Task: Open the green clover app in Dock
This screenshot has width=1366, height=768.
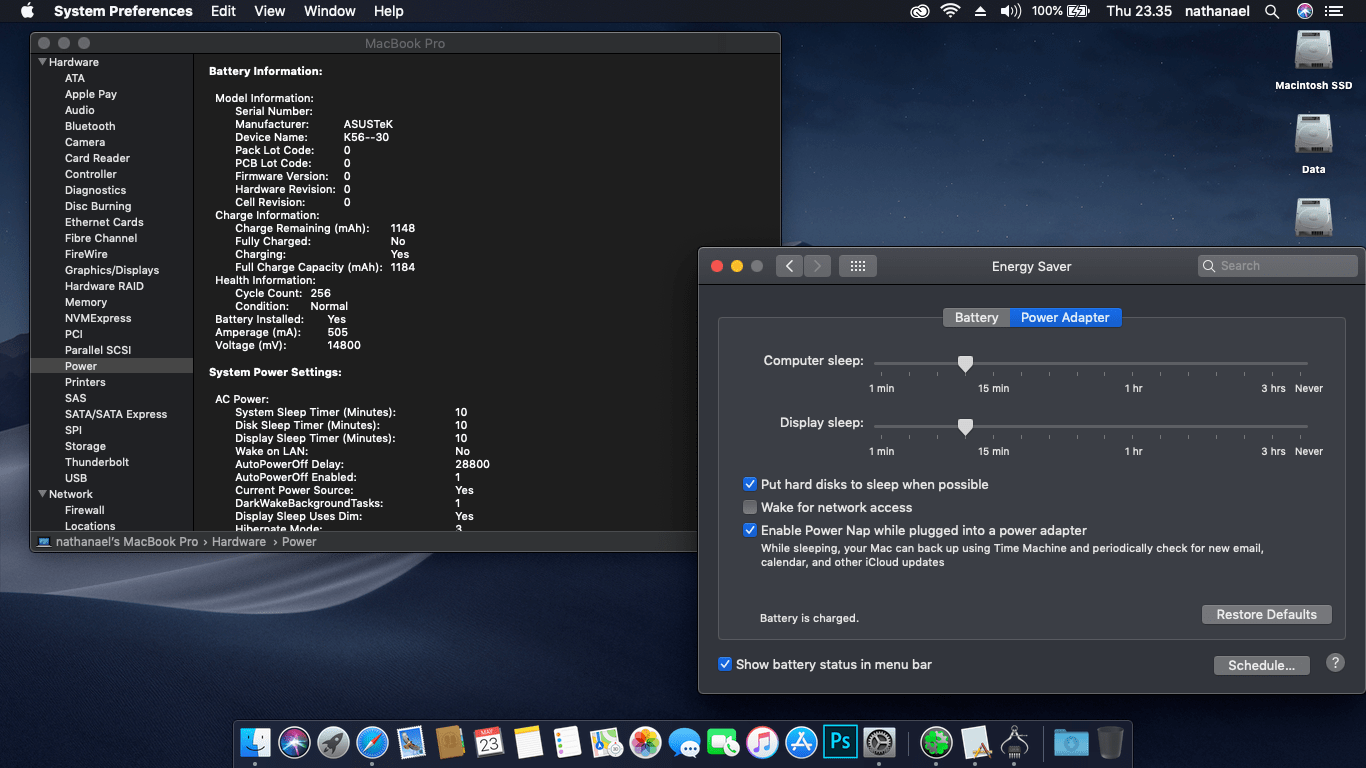Action: click(936, 742)
